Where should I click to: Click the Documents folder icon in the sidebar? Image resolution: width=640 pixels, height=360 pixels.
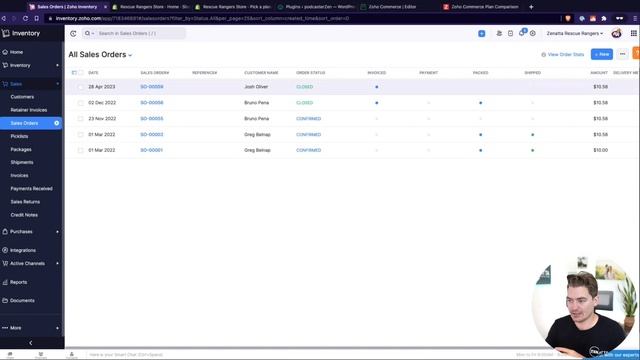(x=5, y=300)
